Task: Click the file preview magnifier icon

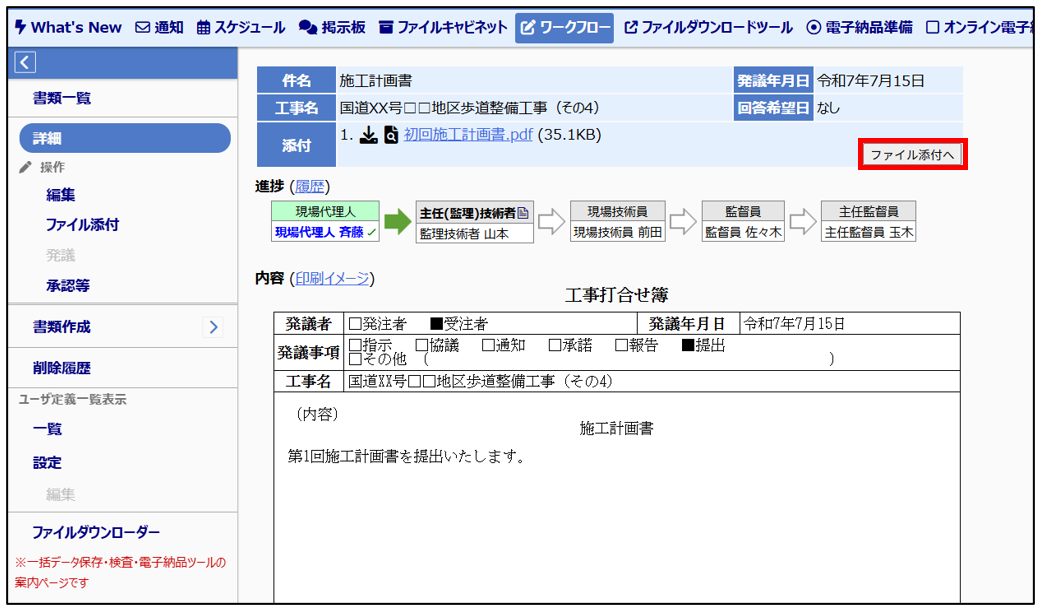Action: pos(391,136)
